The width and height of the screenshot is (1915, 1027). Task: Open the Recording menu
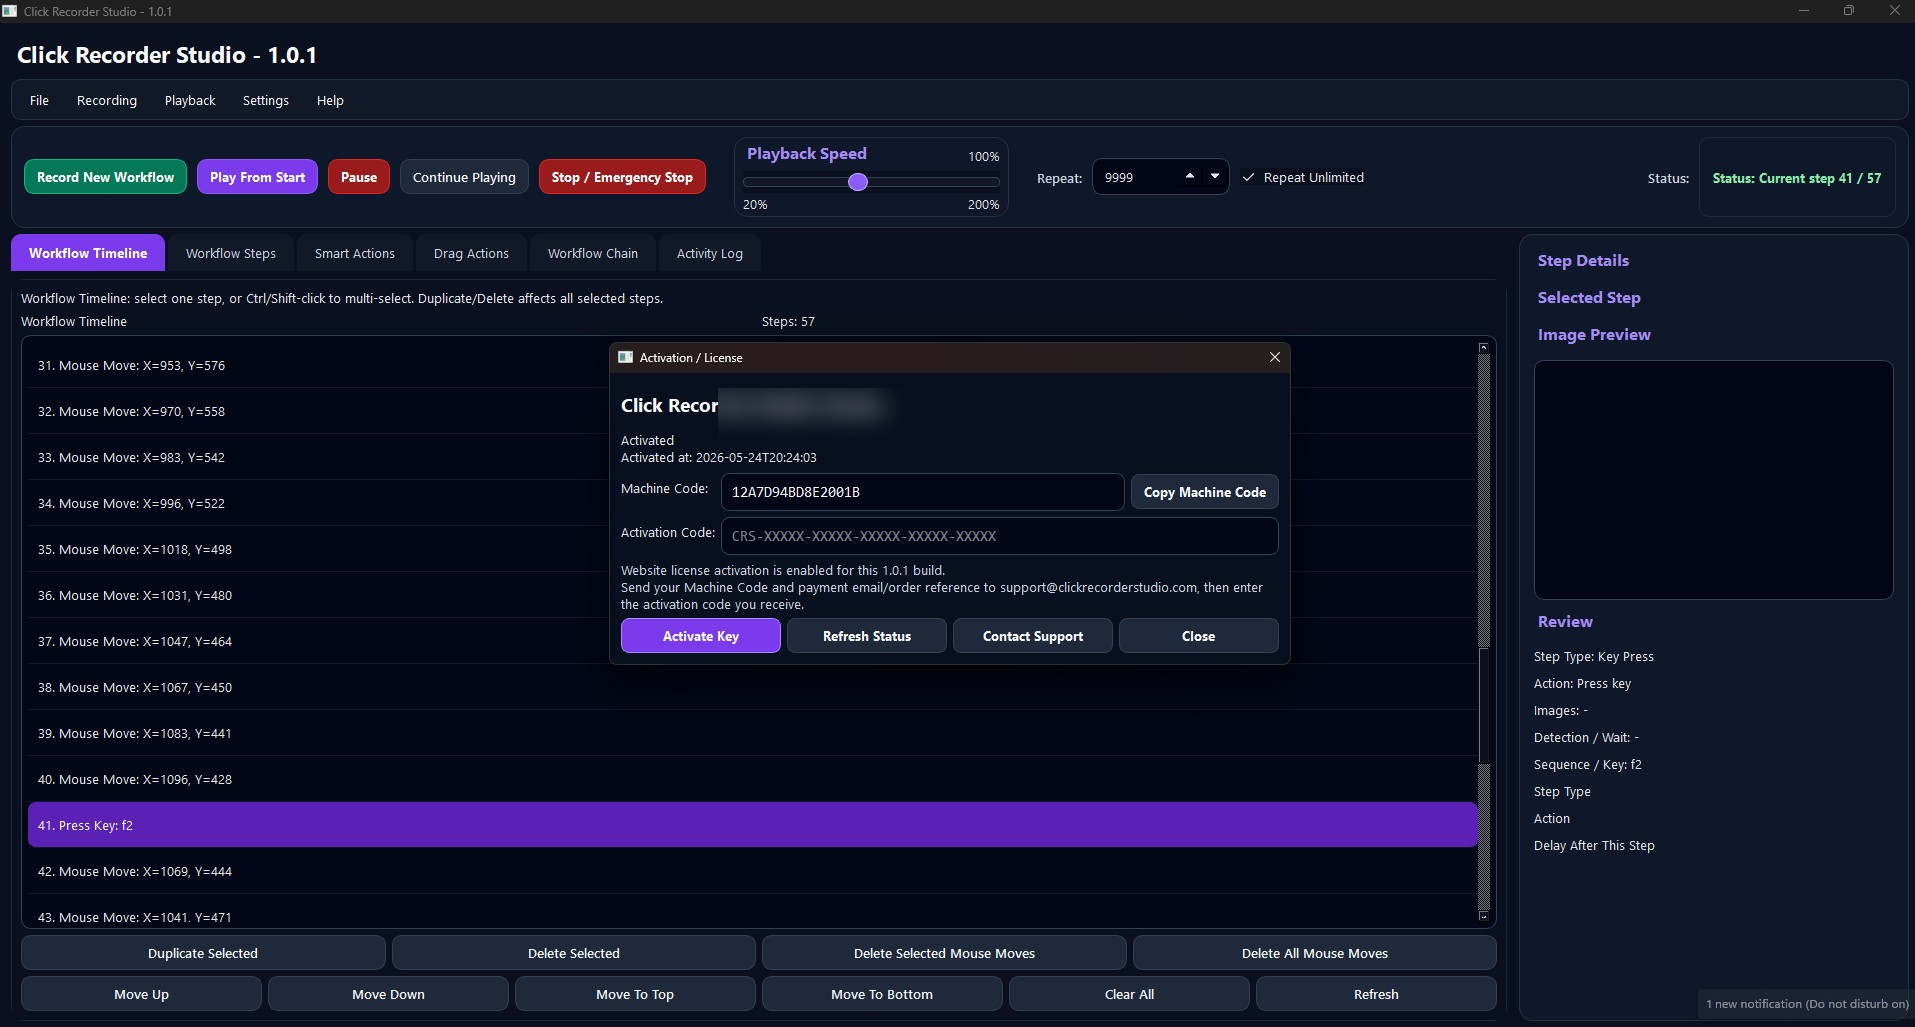point(107,100)
